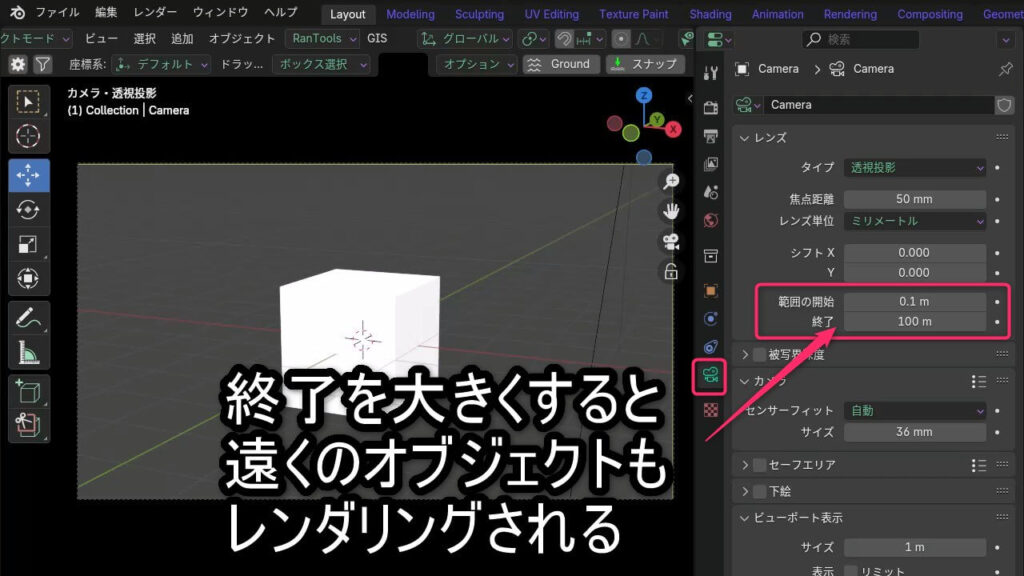Open the Object Constraints properties tab
Screen dimensions: 1024x576
coord(711,347)
